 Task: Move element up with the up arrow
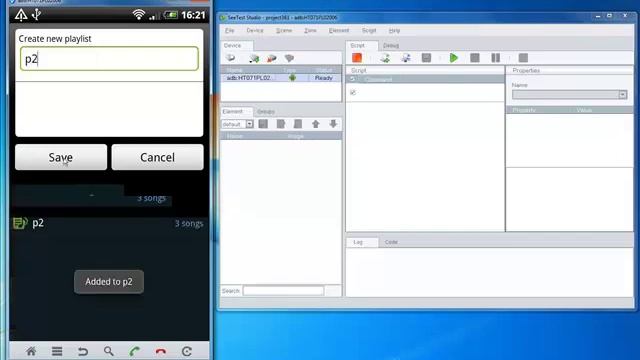pos(316,124)
